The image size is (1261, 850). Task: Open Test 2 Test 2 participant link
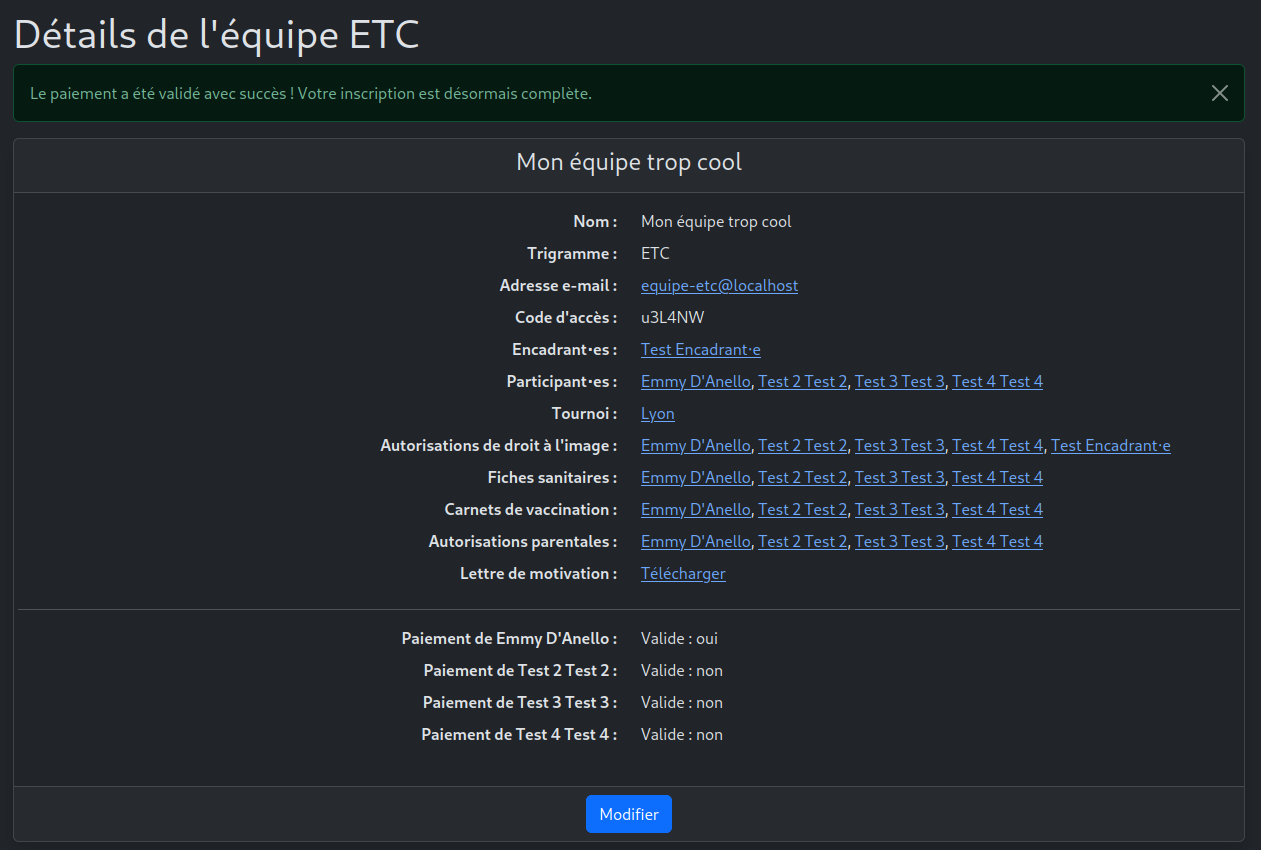pos(802,382)
